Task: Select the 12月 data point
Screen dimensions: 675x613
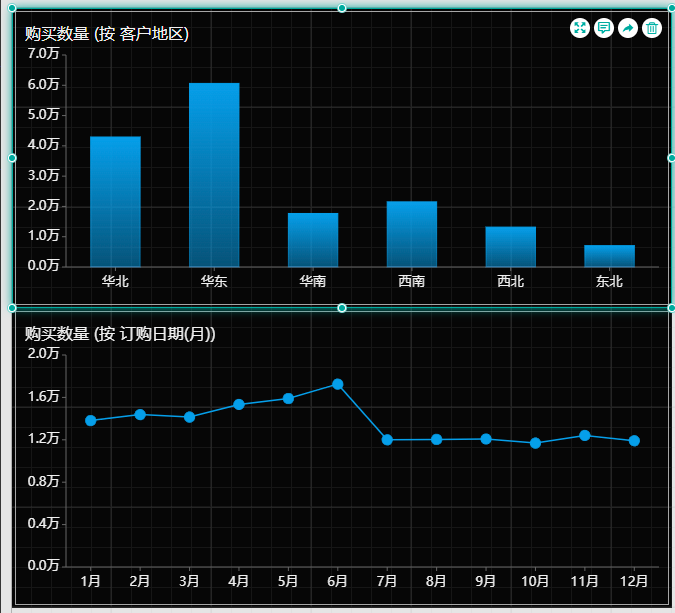Action: pyautogui.click(x=634, y=441)
